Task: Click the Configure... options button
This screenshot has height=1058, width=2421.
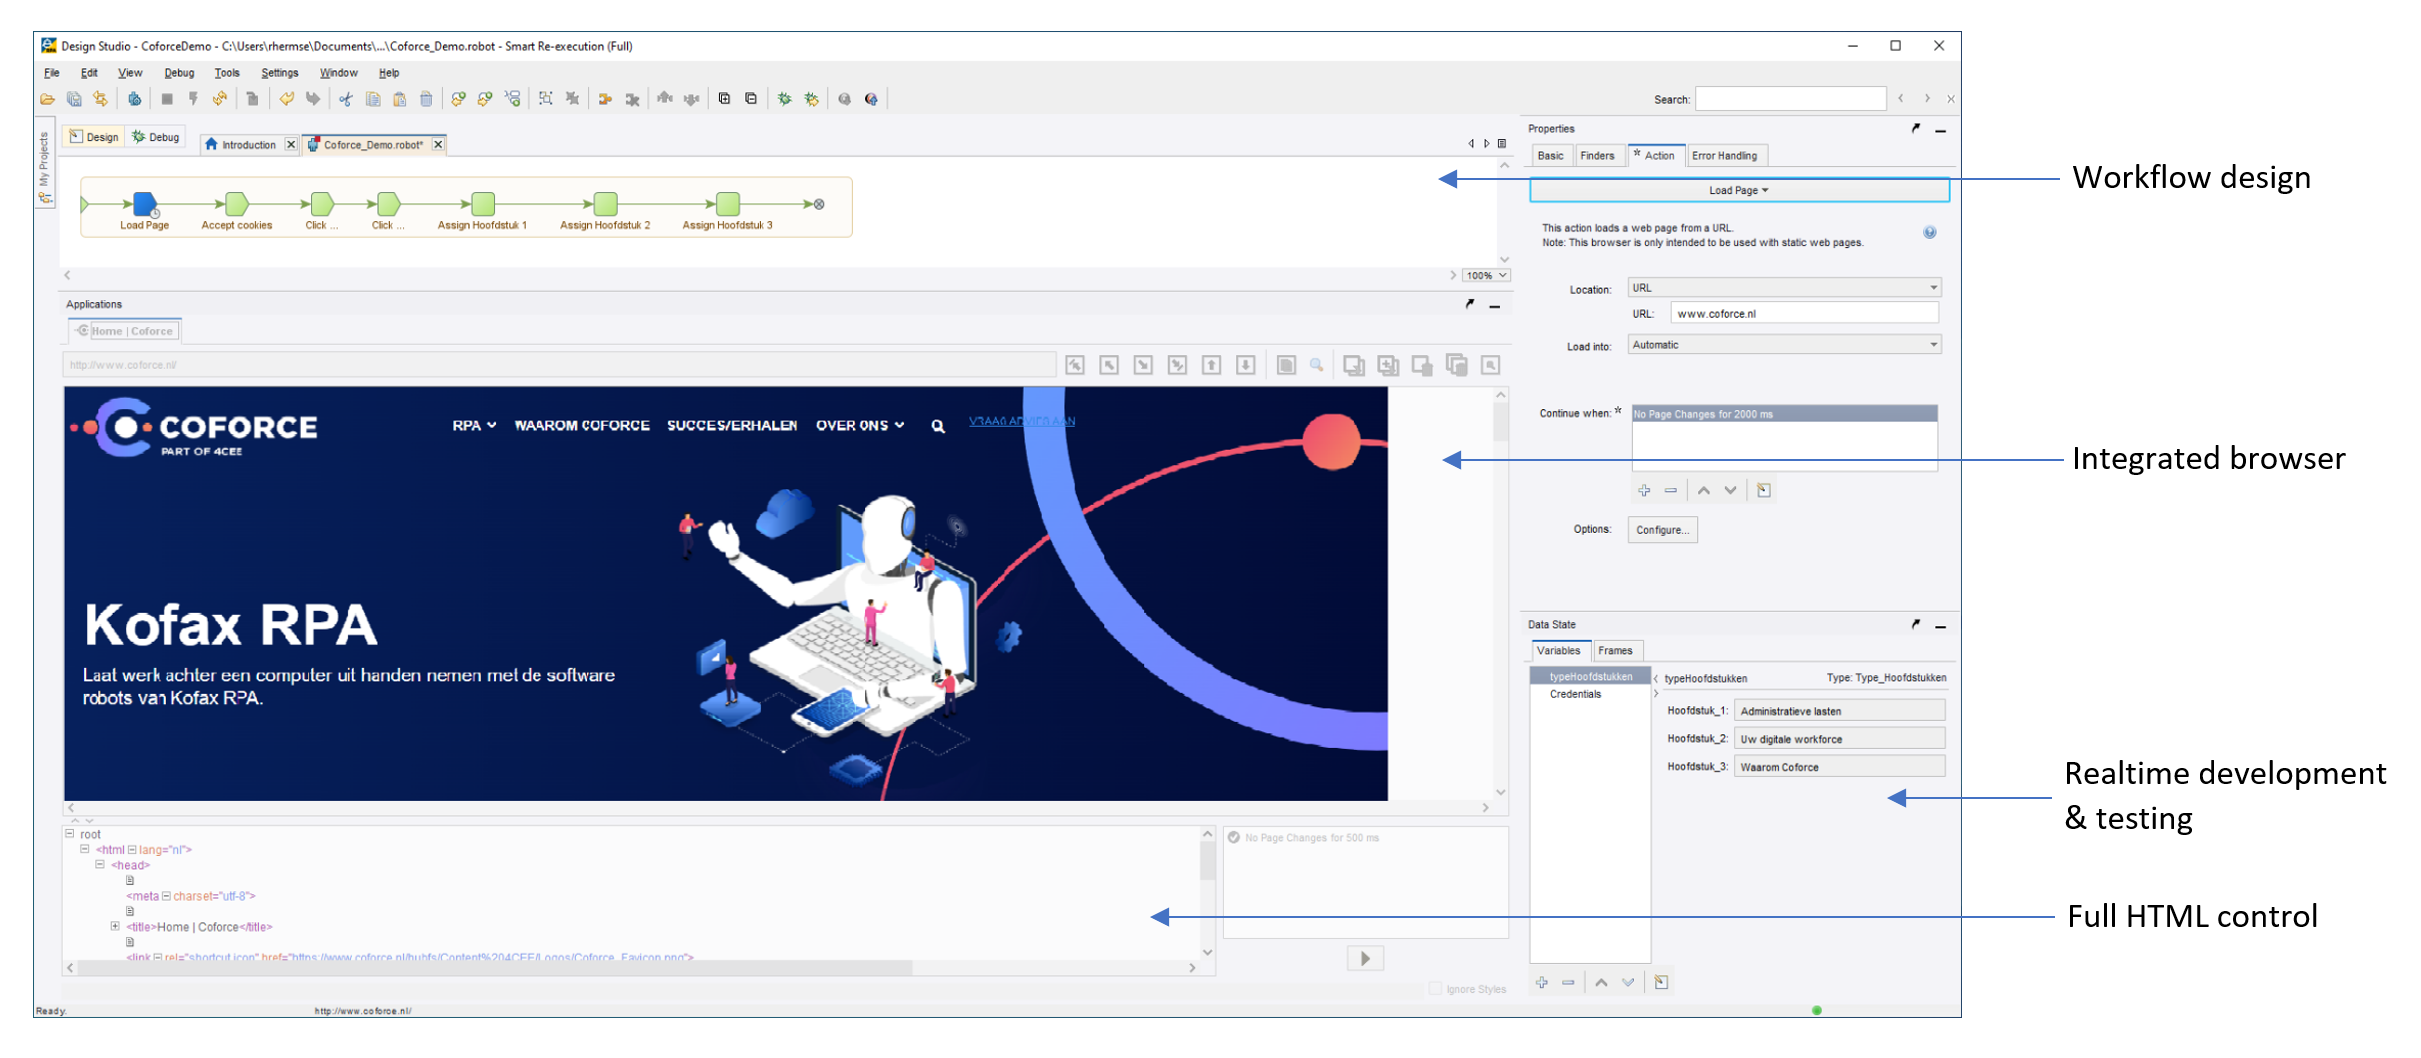Action: click(1662, 530)
